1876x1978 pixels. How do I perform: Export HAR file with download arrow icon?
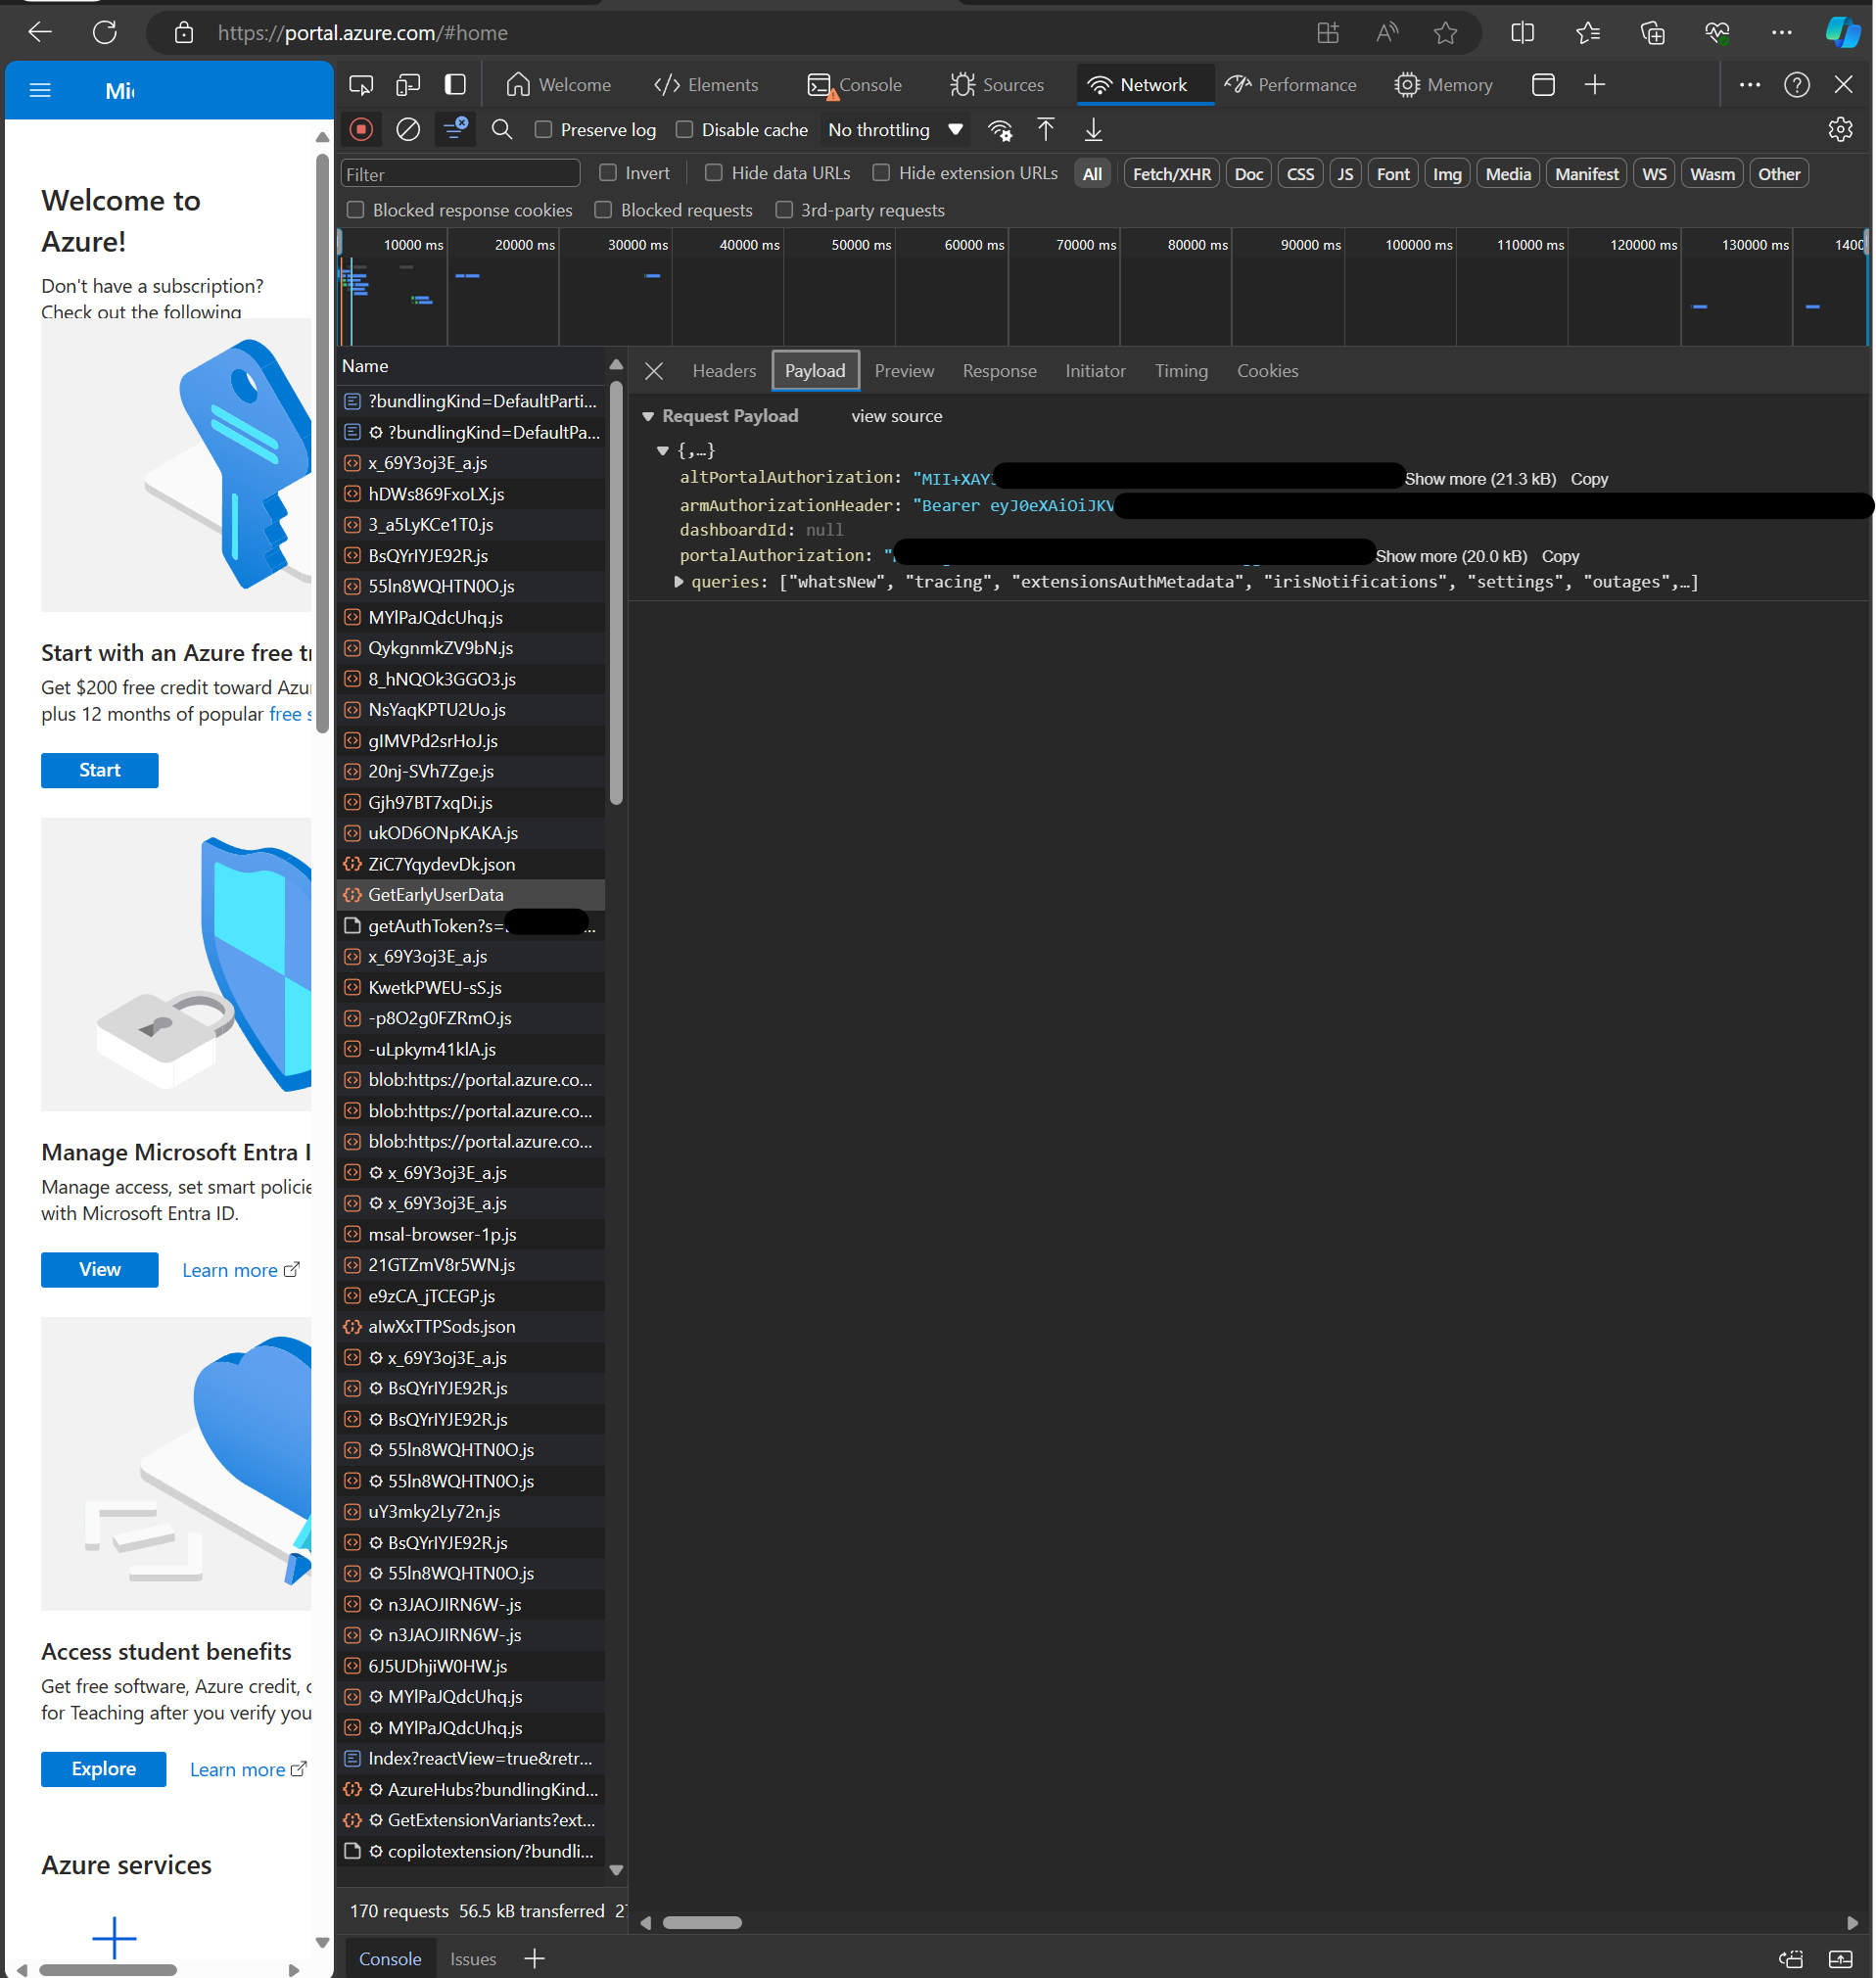tap(1094, 129)
